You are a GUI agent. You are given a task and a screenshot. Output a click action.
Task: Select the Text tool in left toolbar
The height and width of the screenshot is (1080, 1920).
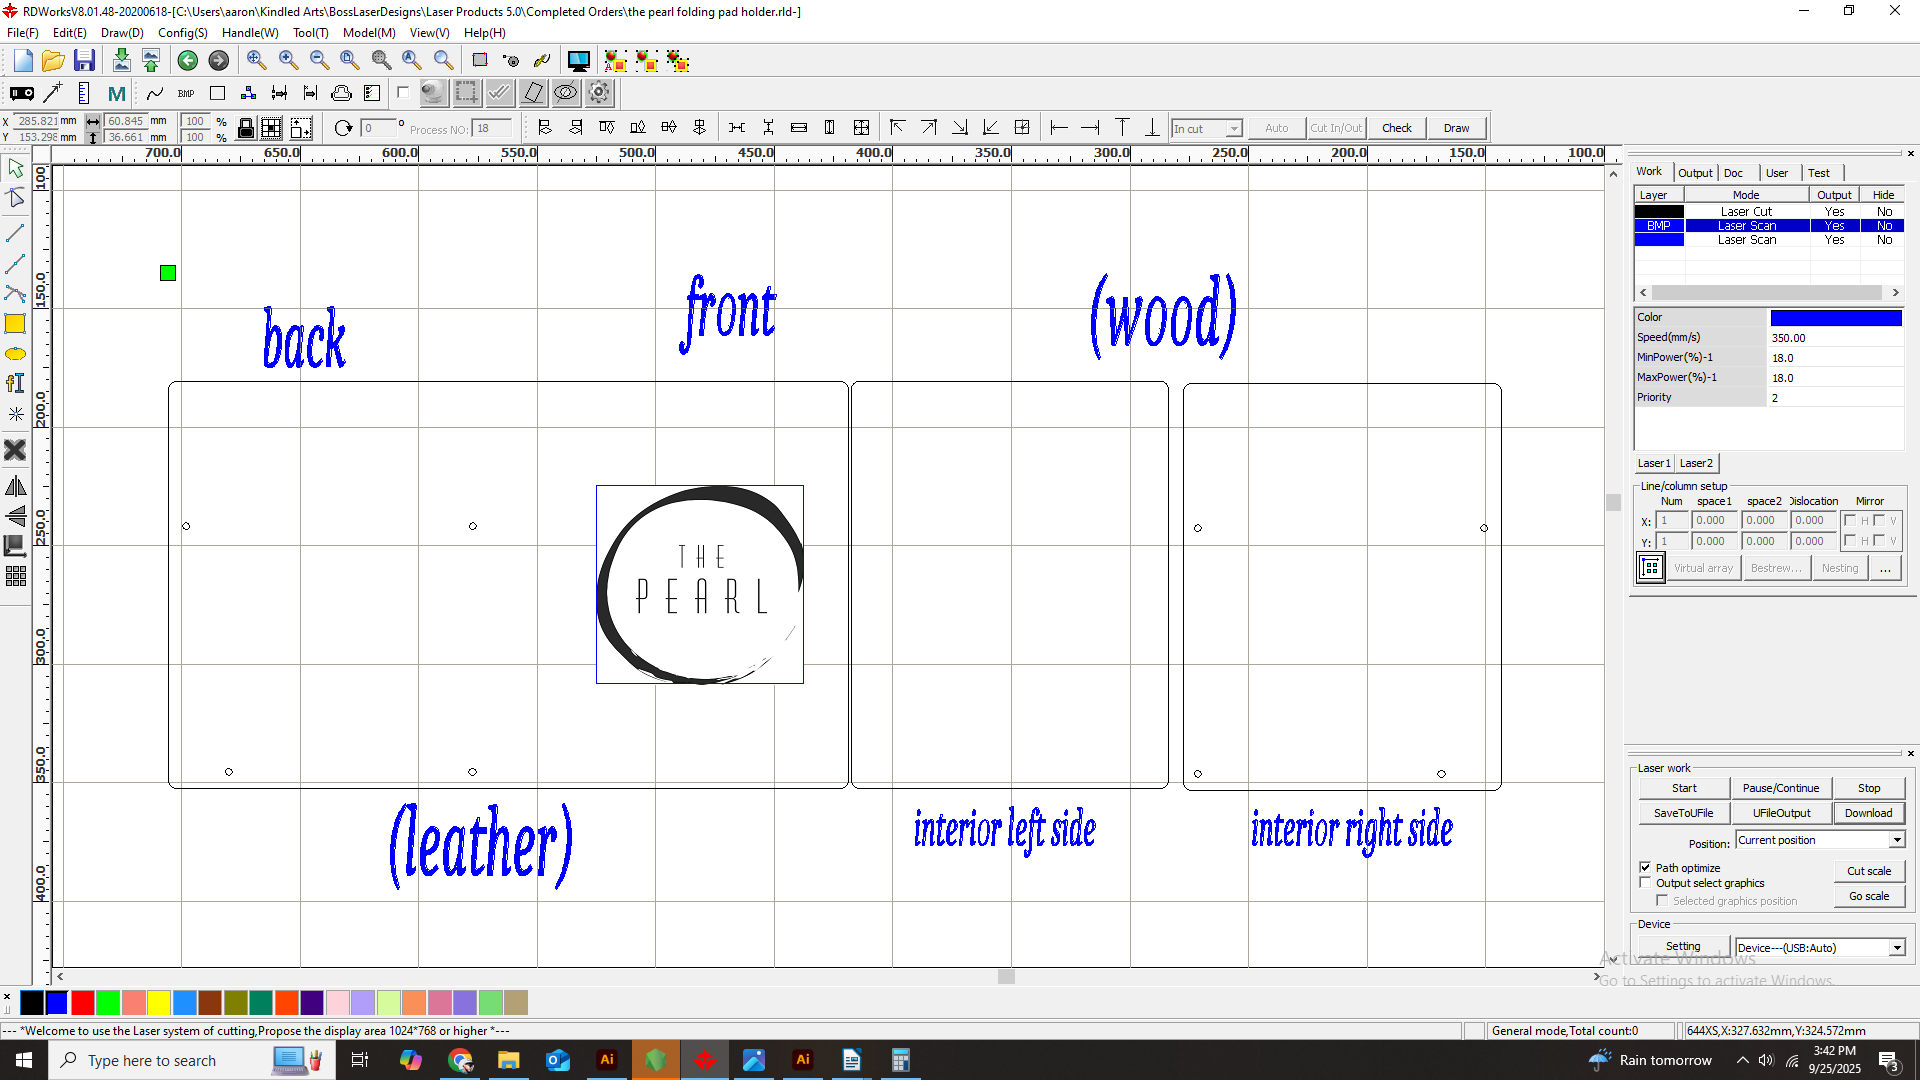[15, 384]
